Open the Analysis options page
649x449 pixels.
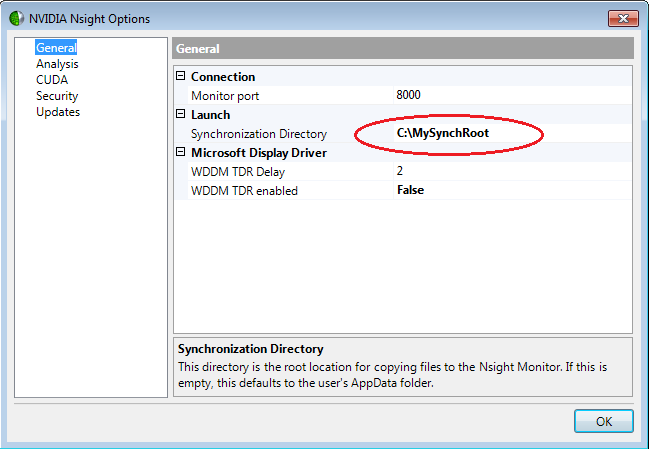[57, 64]
